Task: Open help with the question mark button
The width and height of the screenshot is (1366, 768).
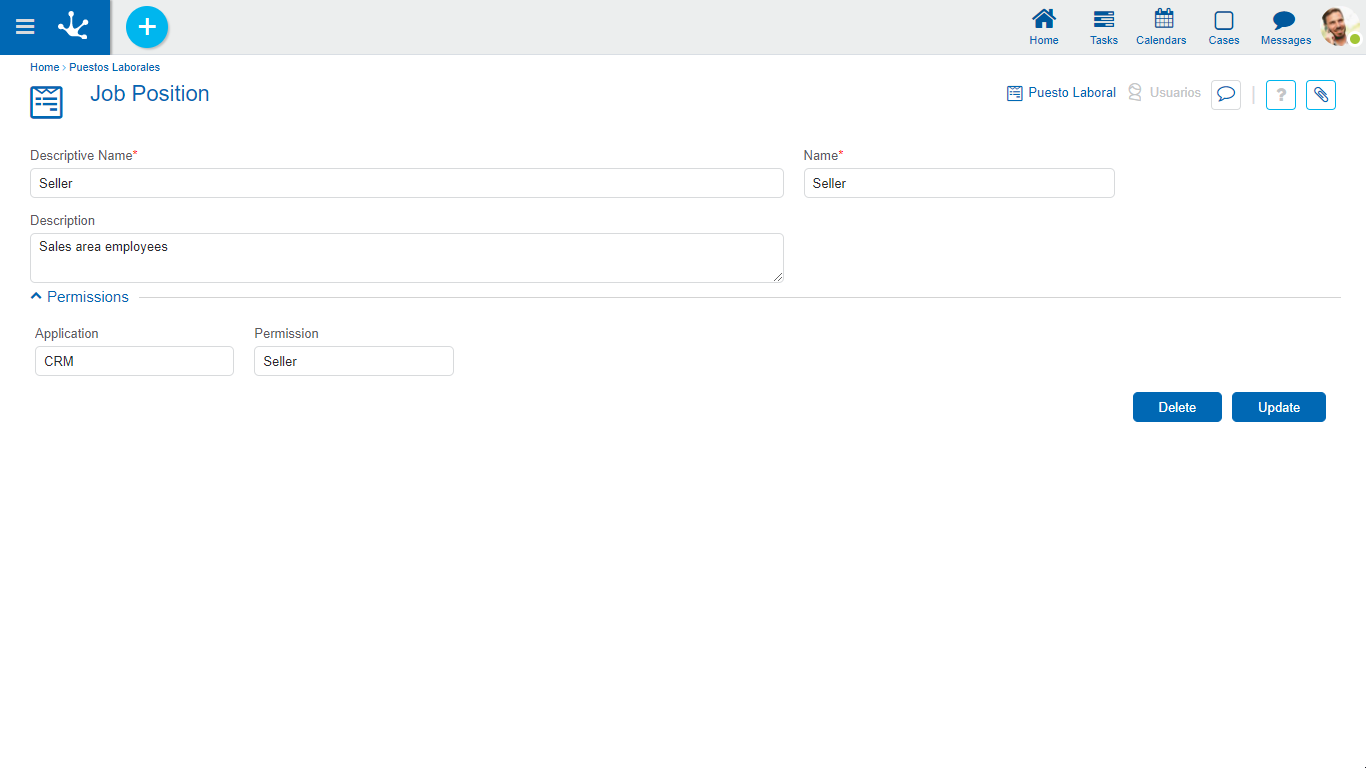Action: (1281, 95)
